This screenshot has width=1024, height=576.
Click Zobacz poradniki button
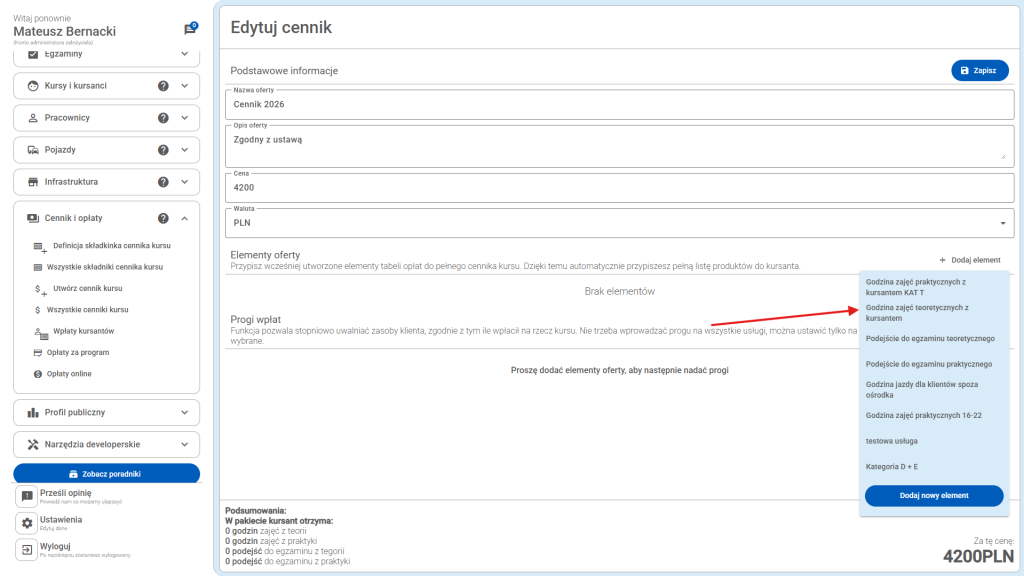106,473
